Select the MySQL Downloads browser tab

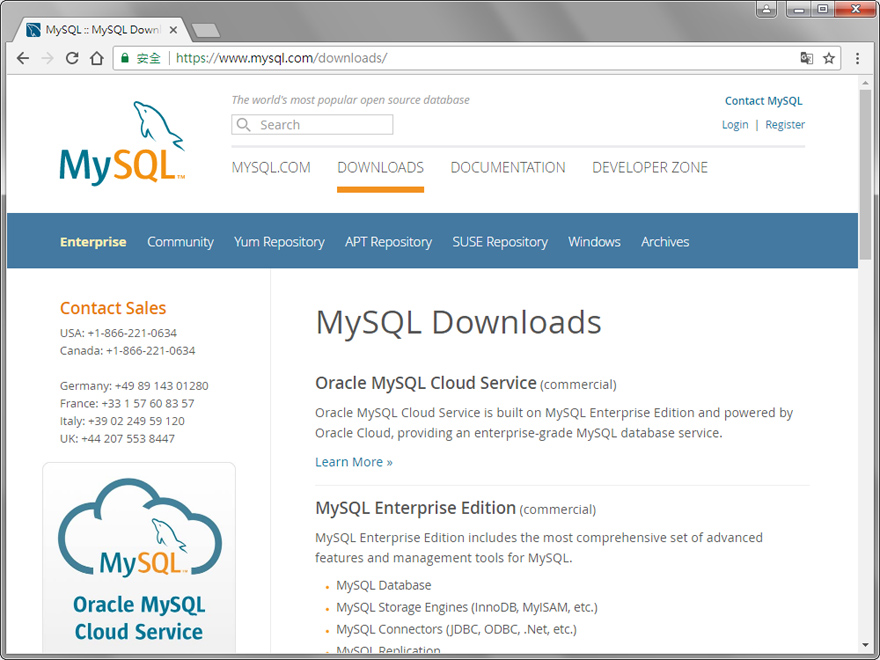[x=101, y=30]
